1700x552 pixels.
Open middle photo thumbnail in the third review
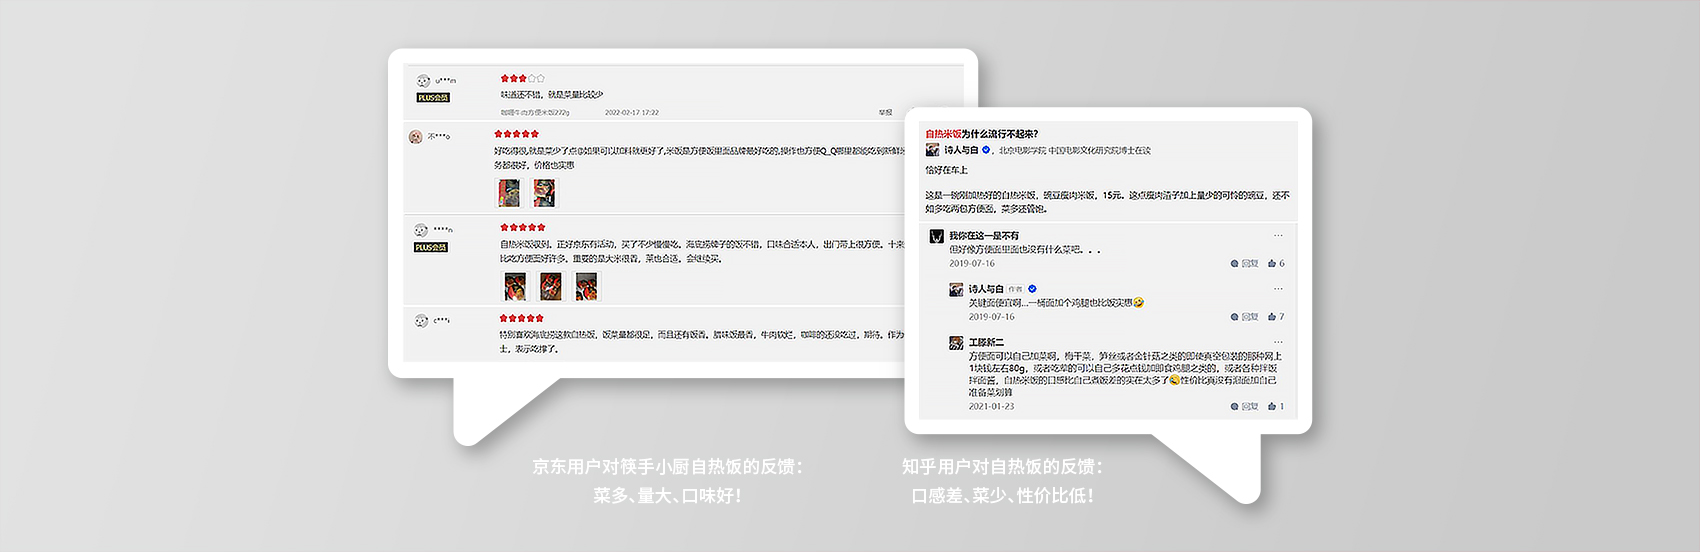point(551,286)
